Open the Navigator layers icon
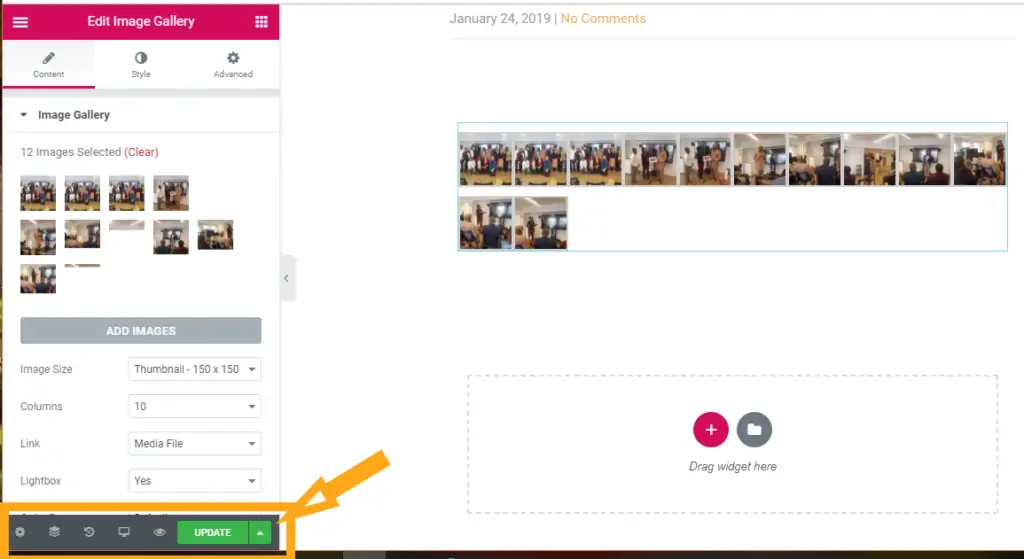1024x559 pixels. point(54,532)
